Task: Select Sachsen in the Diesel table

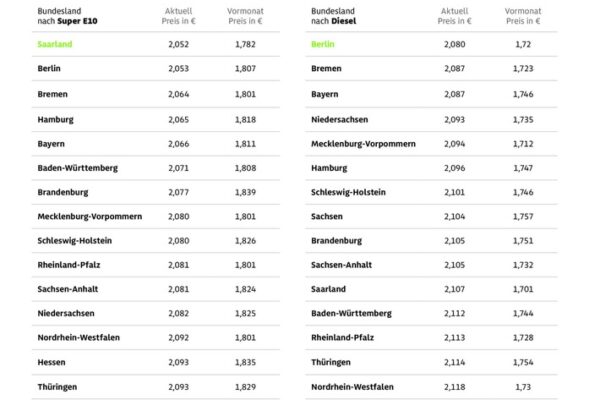Action: [x=327, y=216]
